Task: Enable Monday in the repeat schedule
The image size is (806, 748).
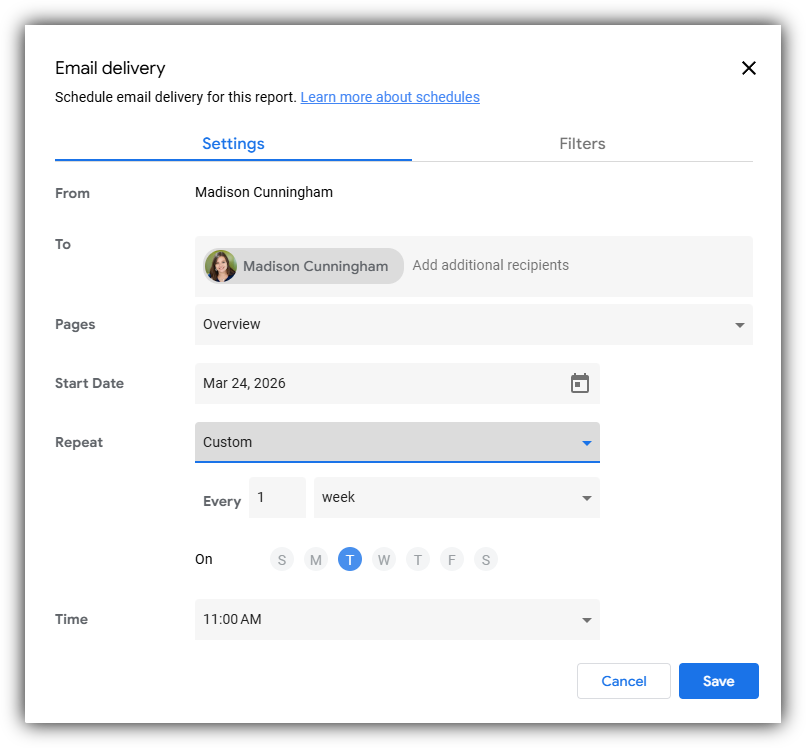Action: point(316,559)
